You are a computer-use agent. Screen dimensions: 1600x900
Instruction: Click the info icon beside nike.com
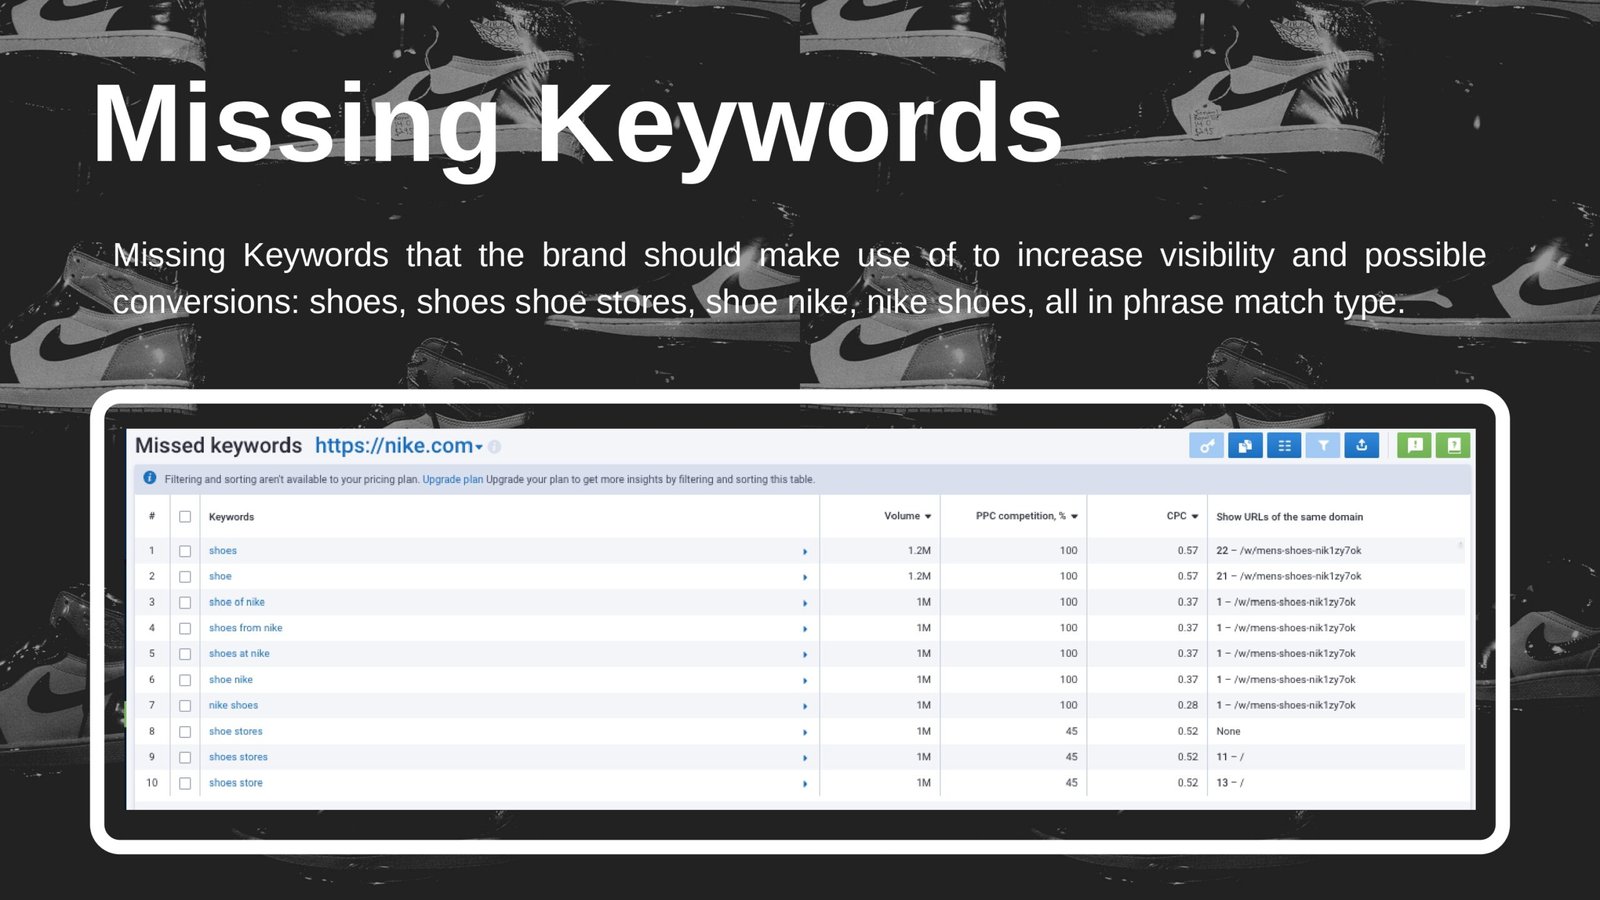click(494, 447)
